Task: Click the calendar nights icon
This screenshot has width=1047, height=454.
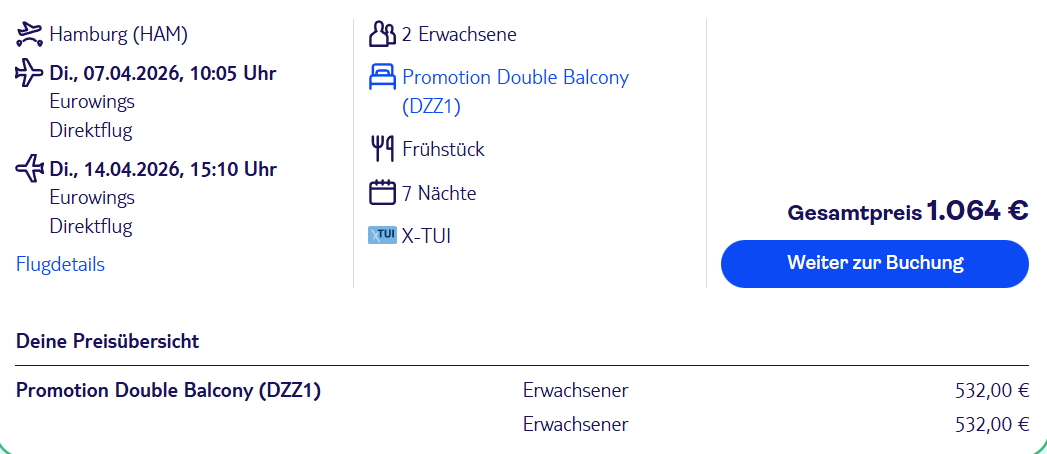Action: (383, 193)
